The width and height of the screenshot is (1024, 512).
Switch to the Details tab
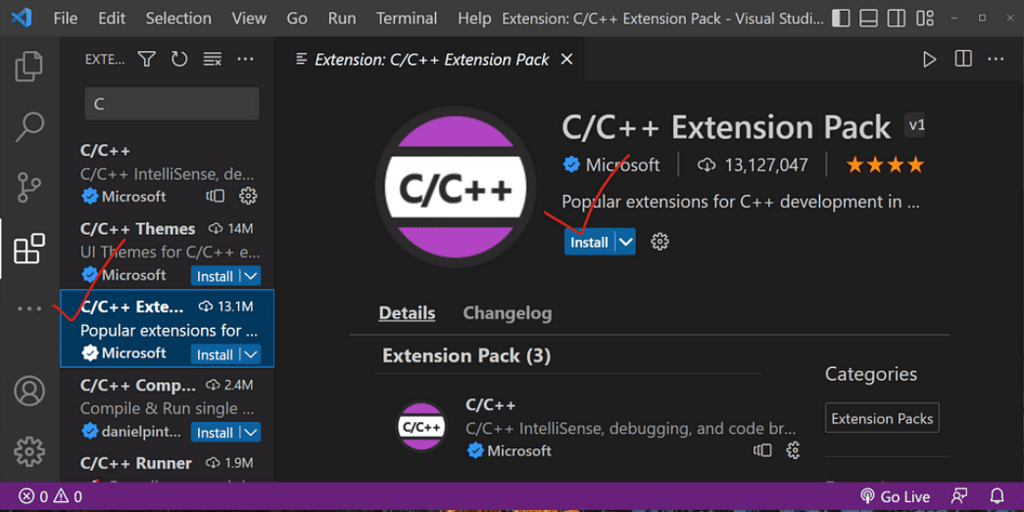407,313
